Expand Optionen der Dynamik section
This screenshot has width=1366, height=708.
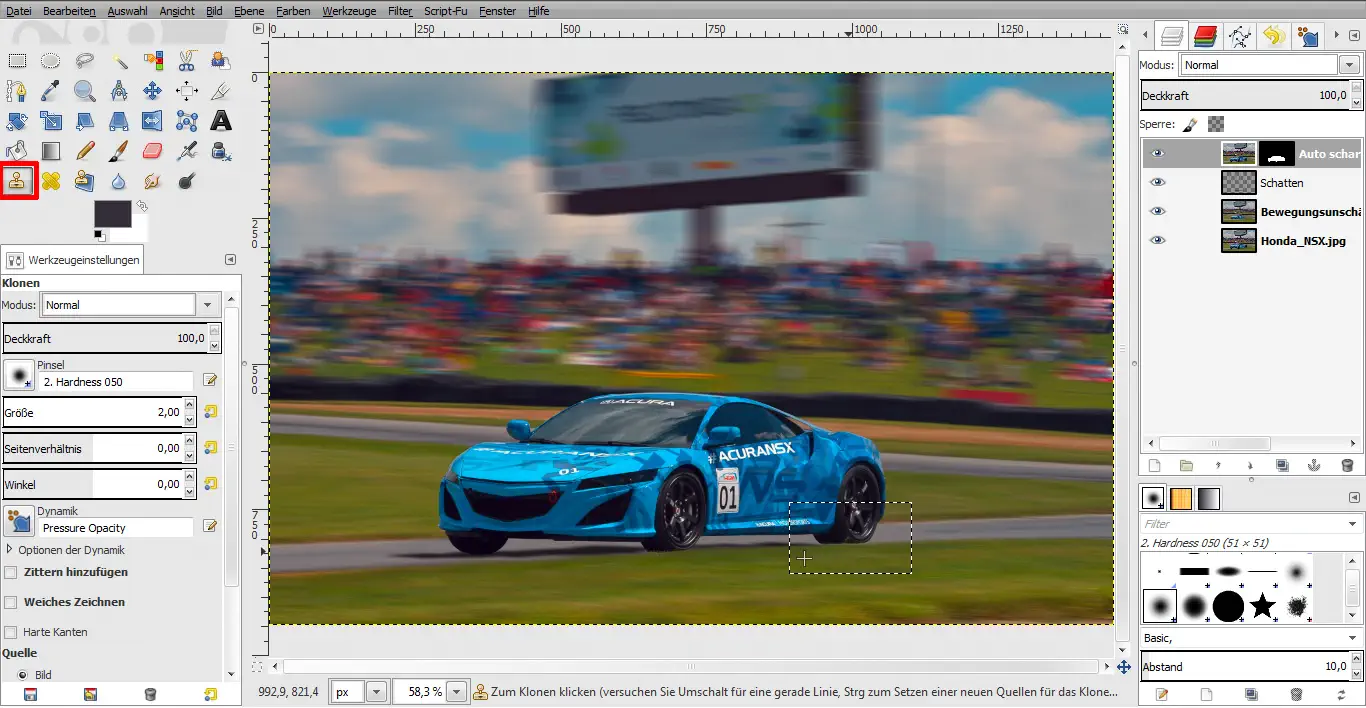click(10, 550)
